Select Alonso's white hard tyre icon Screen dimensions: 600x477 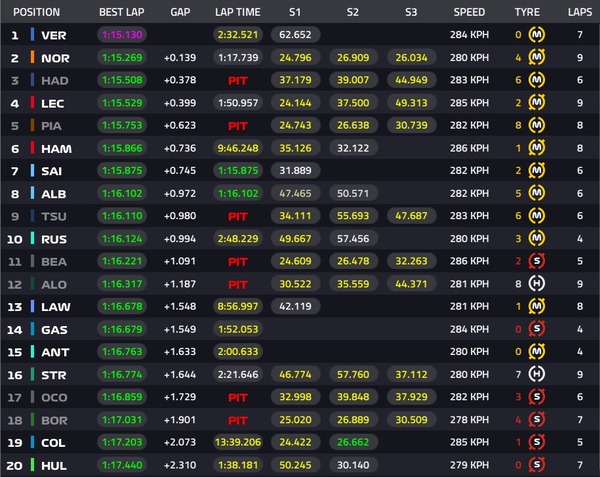pos(538,283)
